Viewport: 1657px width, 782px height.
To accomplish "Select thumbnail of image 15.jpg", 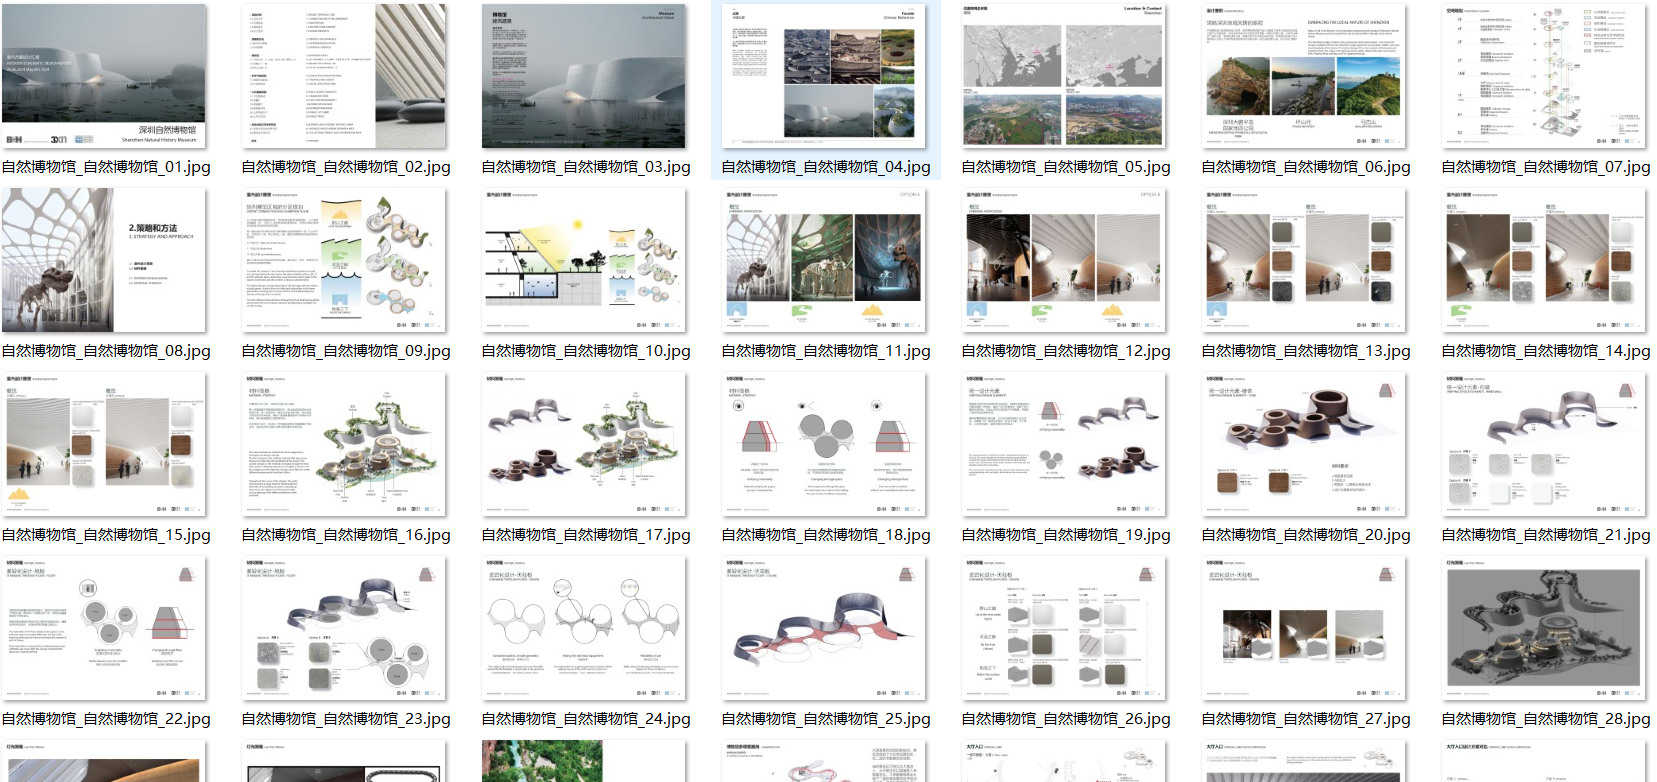I will tap(104, 444).
